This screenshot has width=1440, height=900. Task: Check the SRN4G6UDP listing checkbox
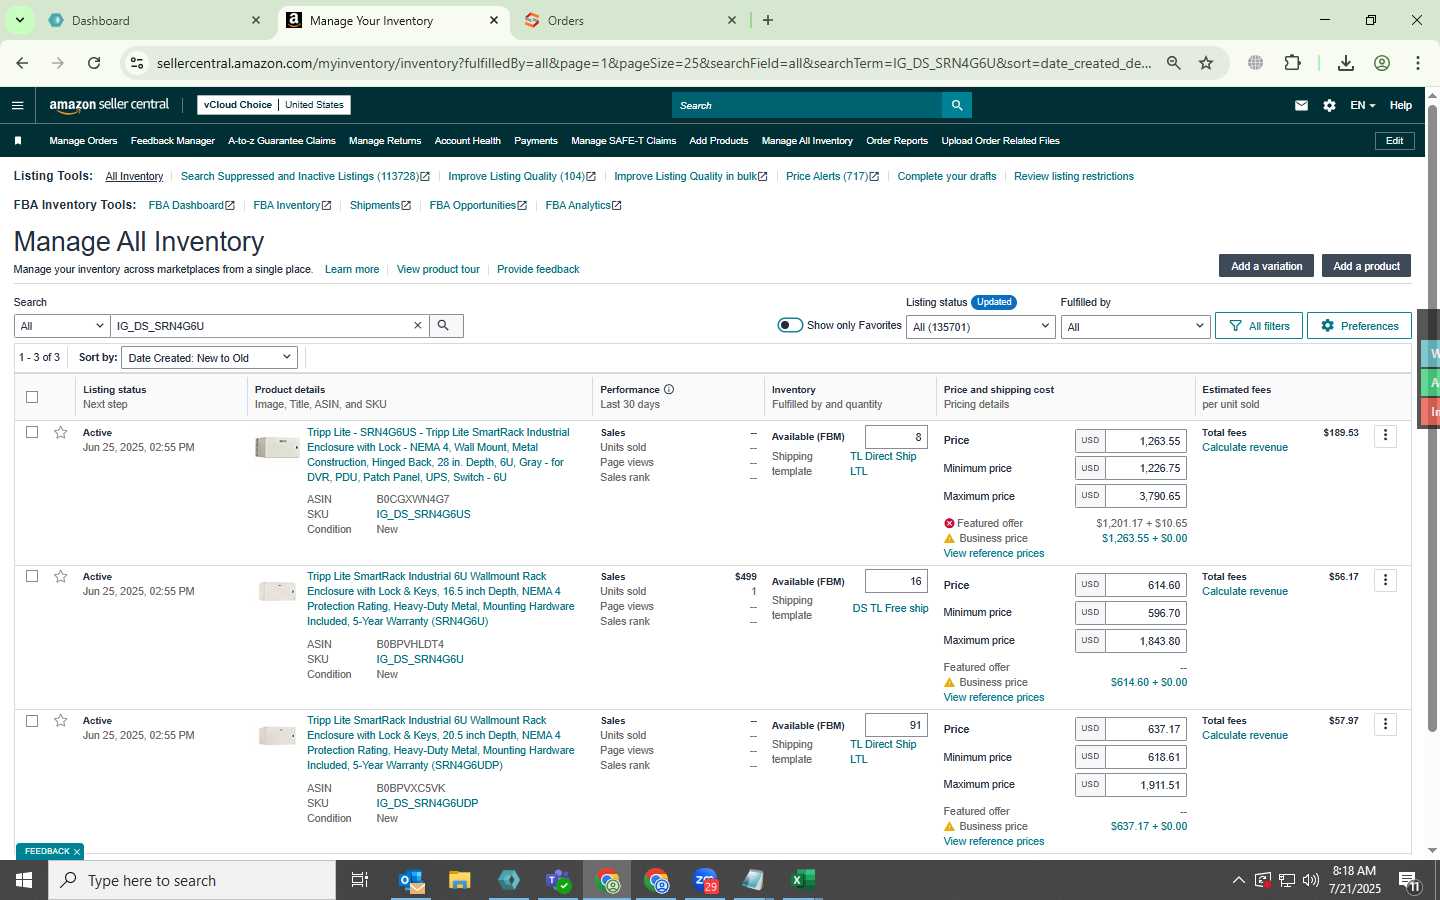(x=32, y=721)
